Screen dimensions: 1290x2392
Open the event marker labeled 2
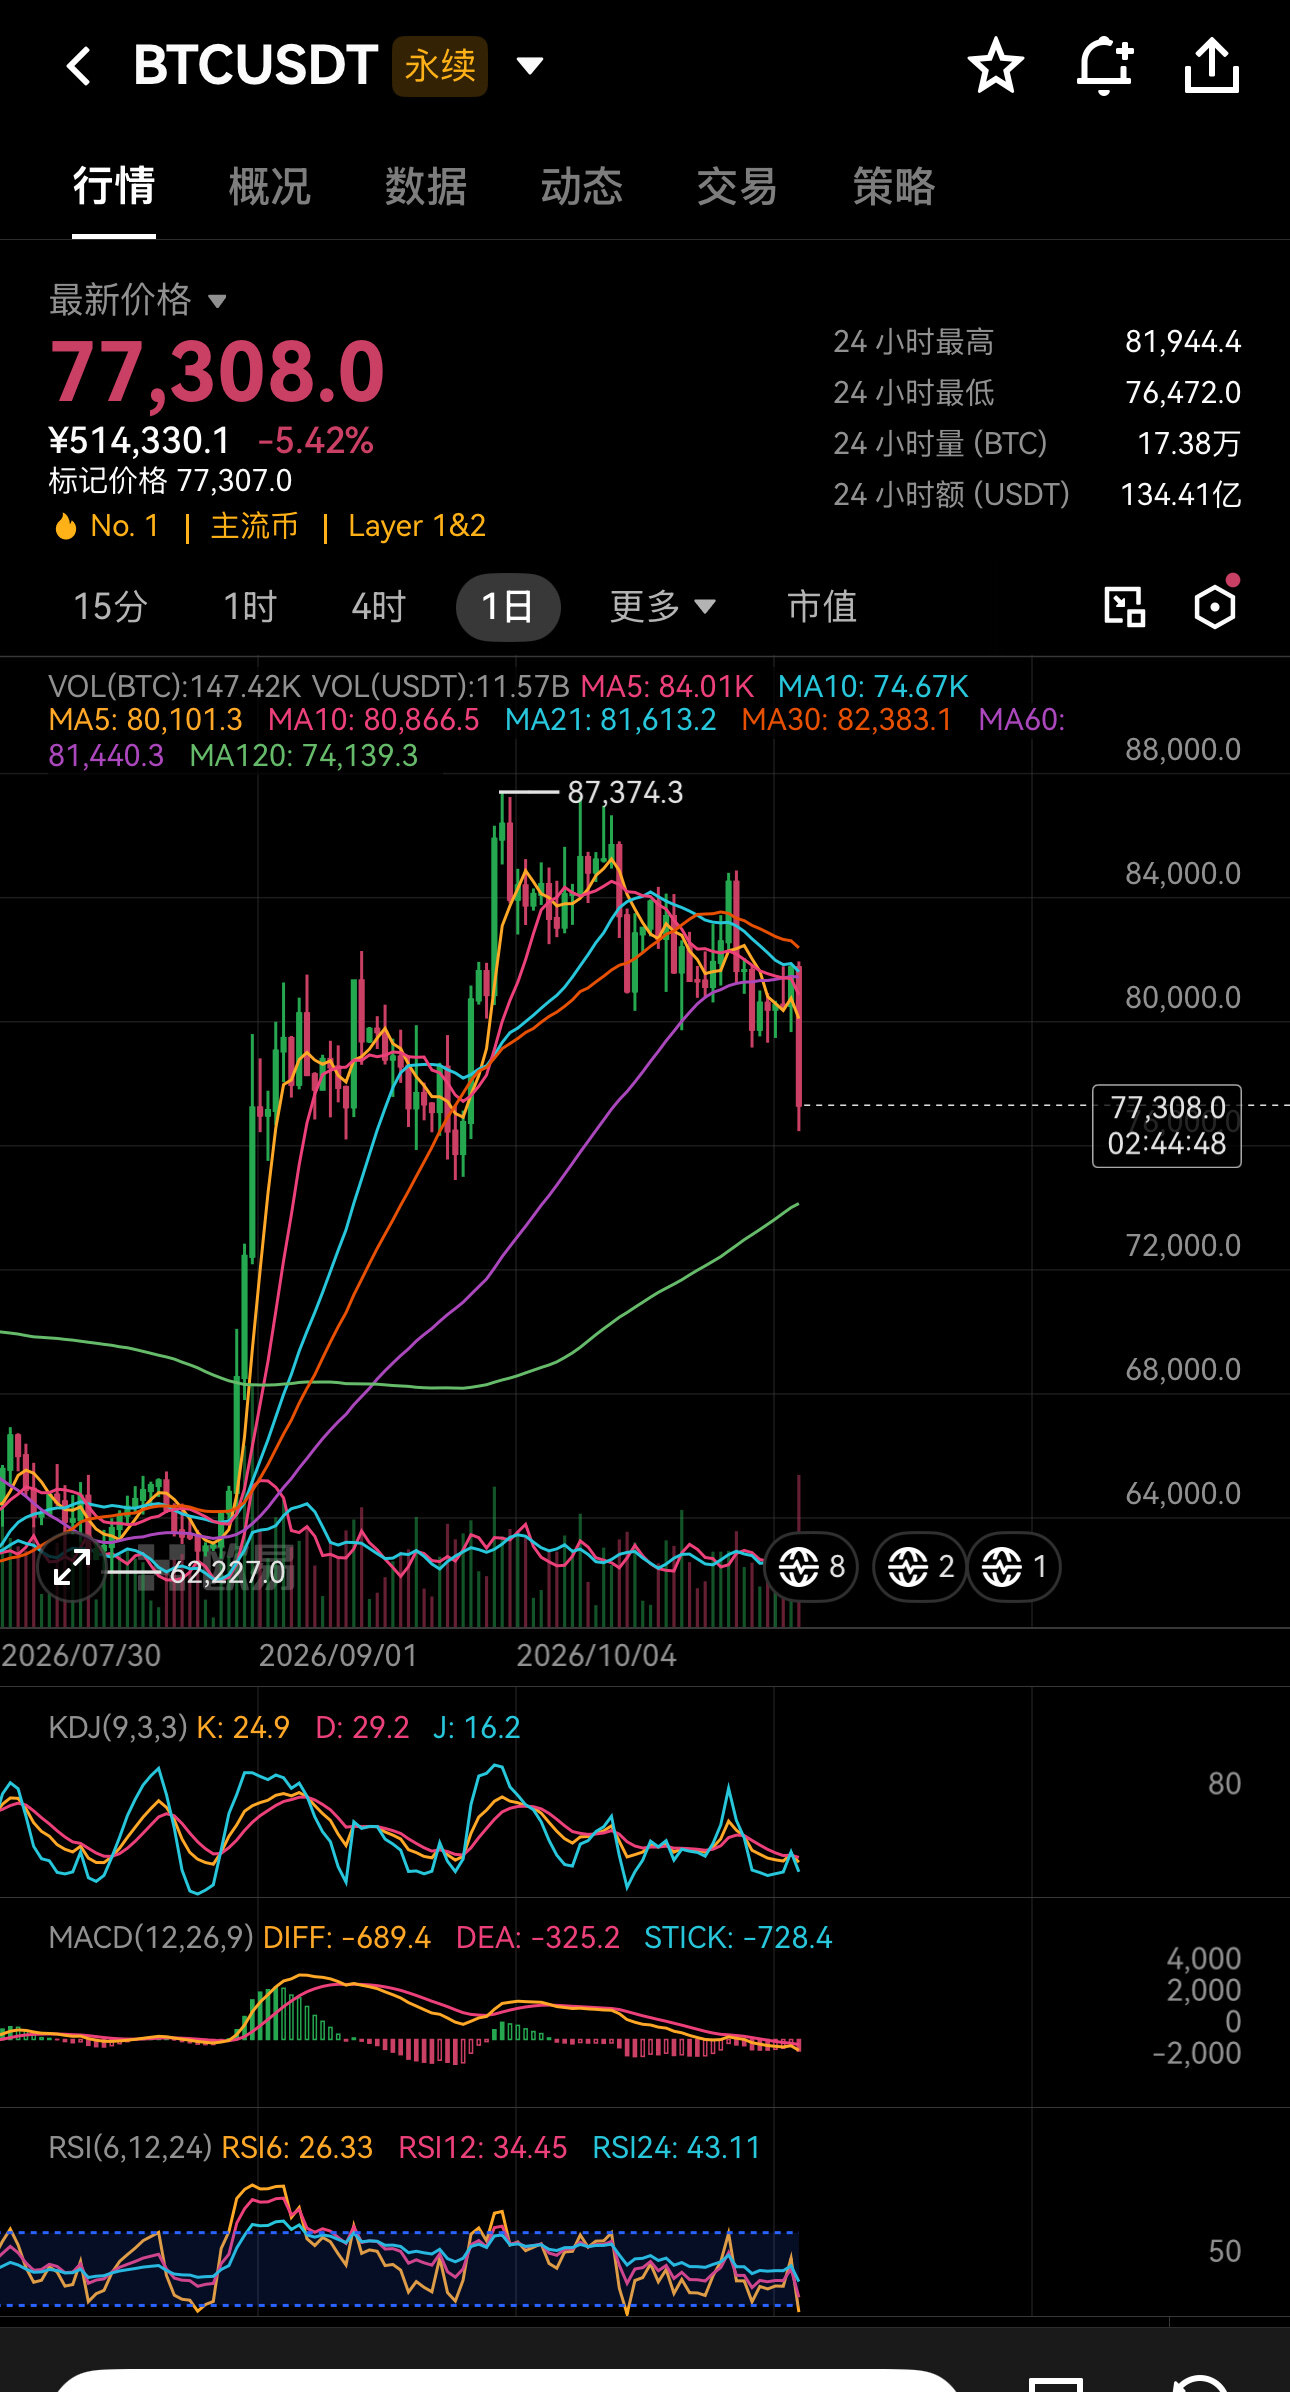tap(920, 1567)
